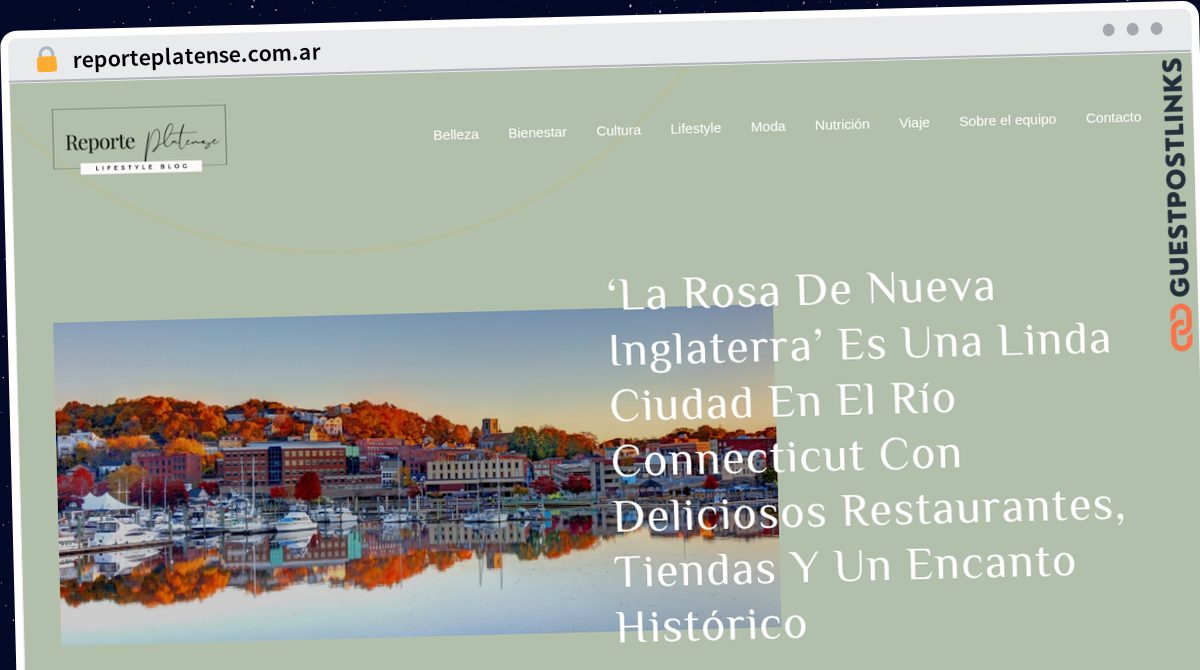Navigate to Moda
Screen dimensions: 1200x670
(x=768, y=126)
